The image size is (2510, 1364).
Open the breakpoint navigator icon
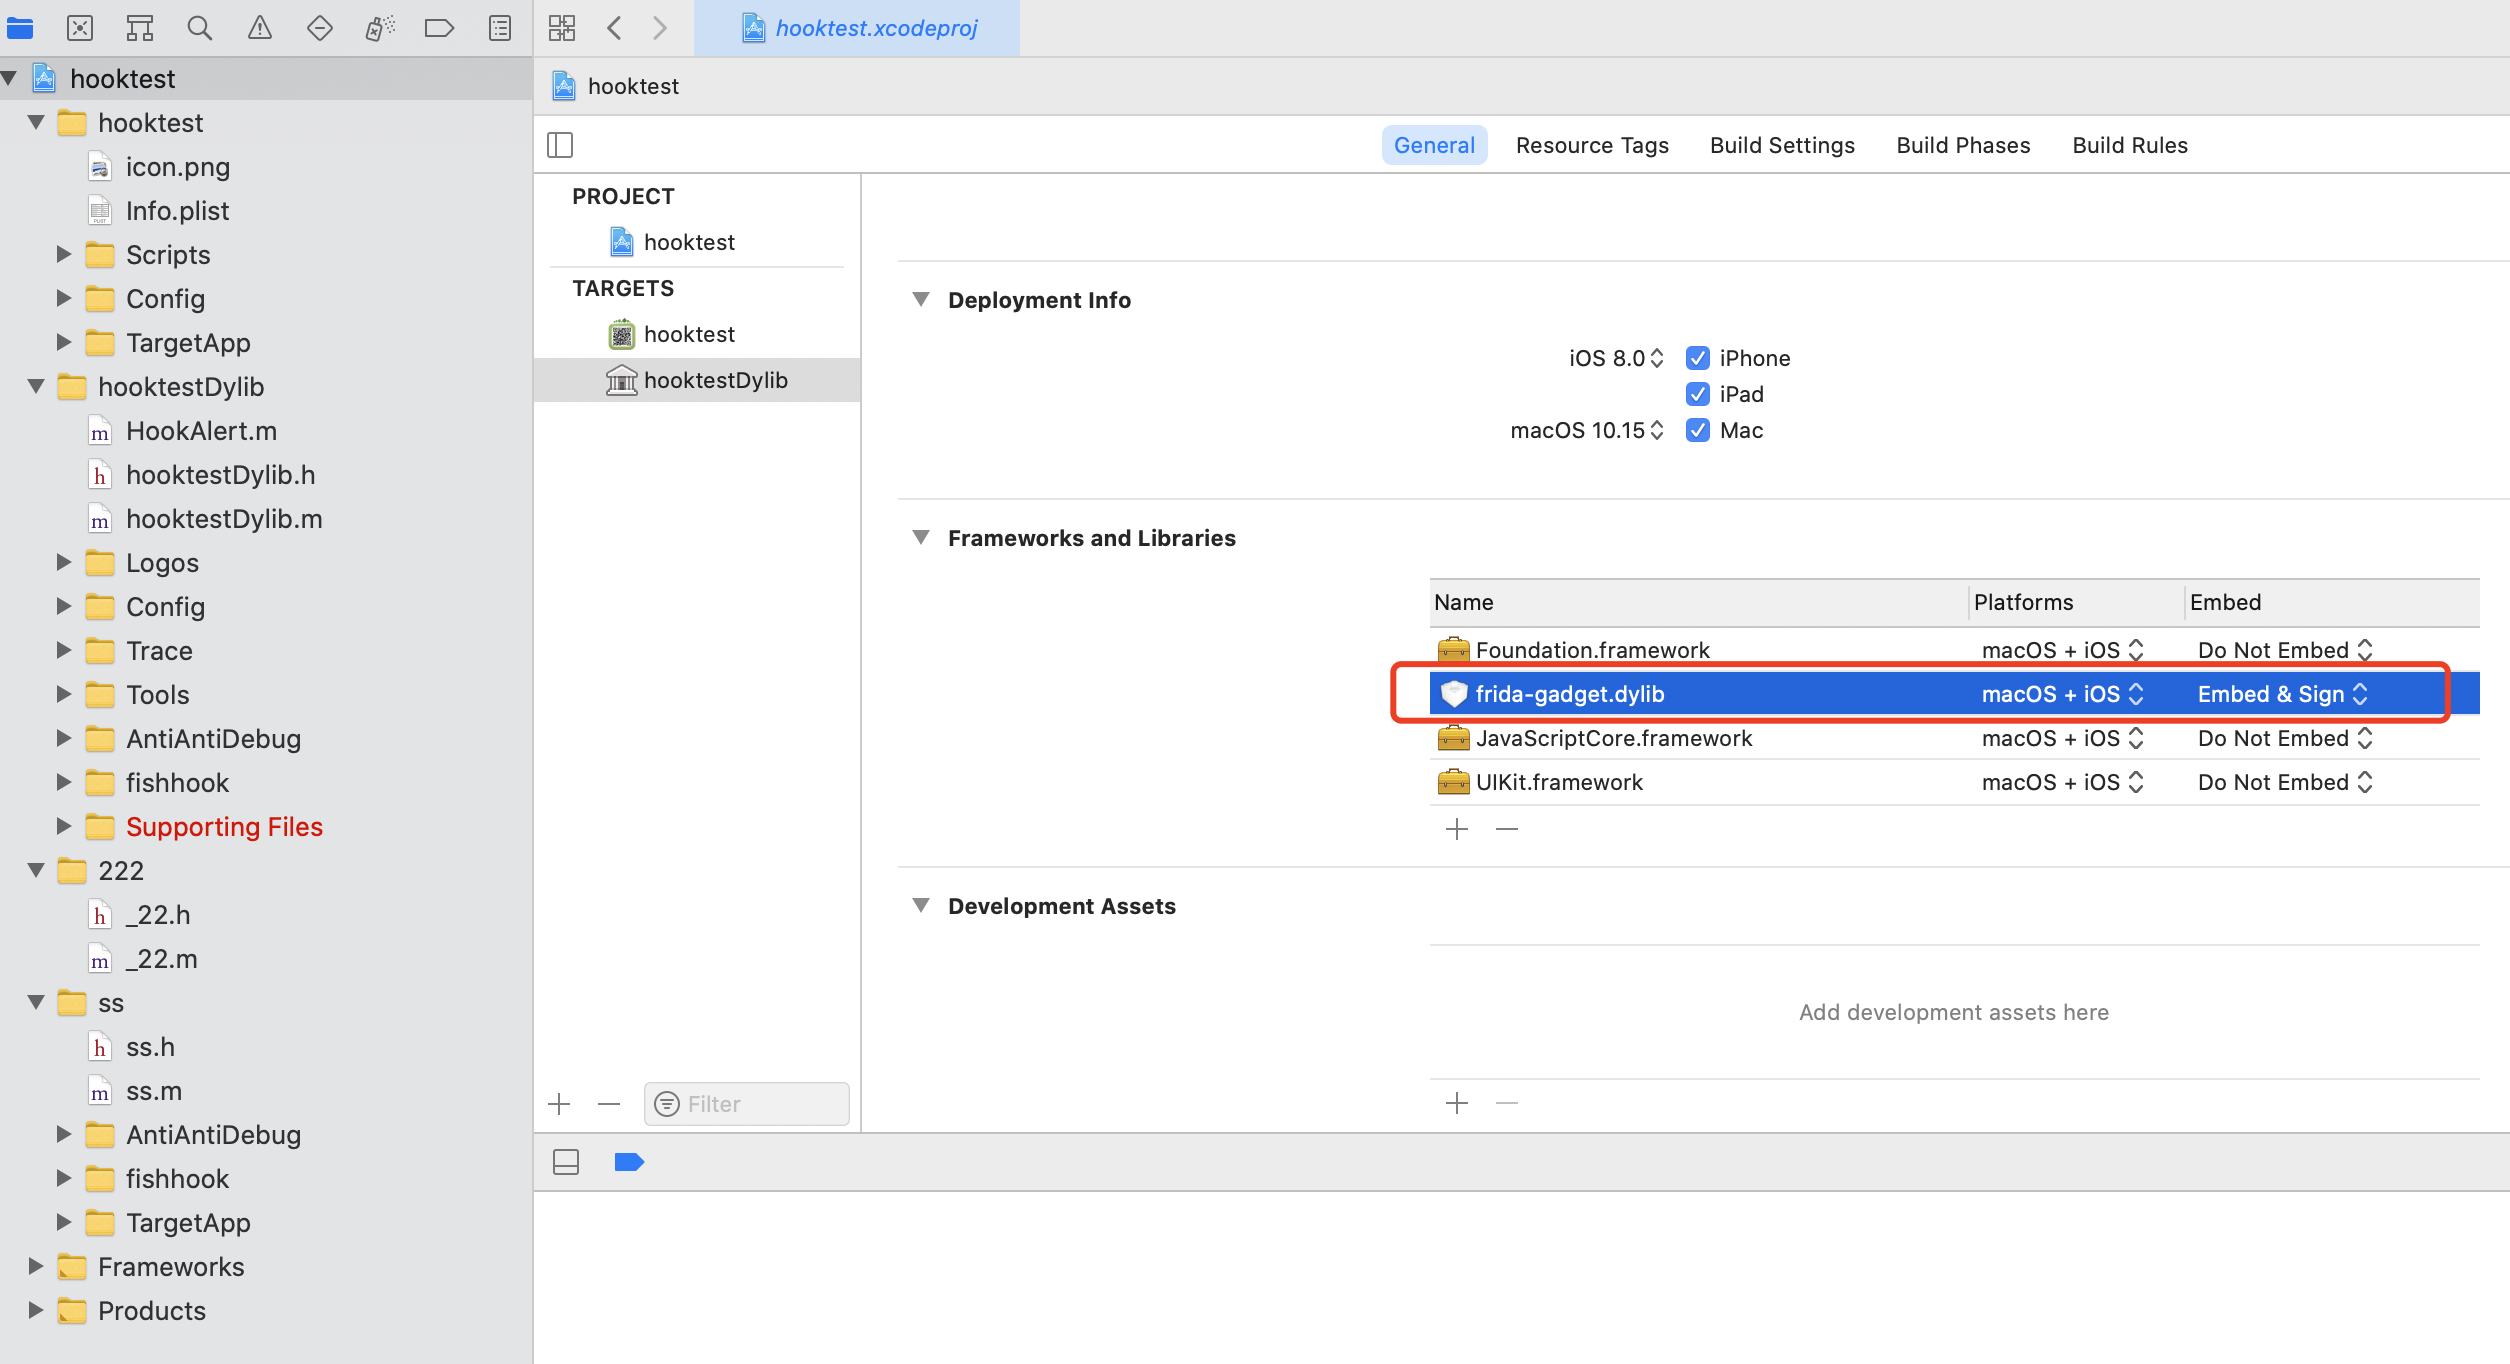(439, 28)
